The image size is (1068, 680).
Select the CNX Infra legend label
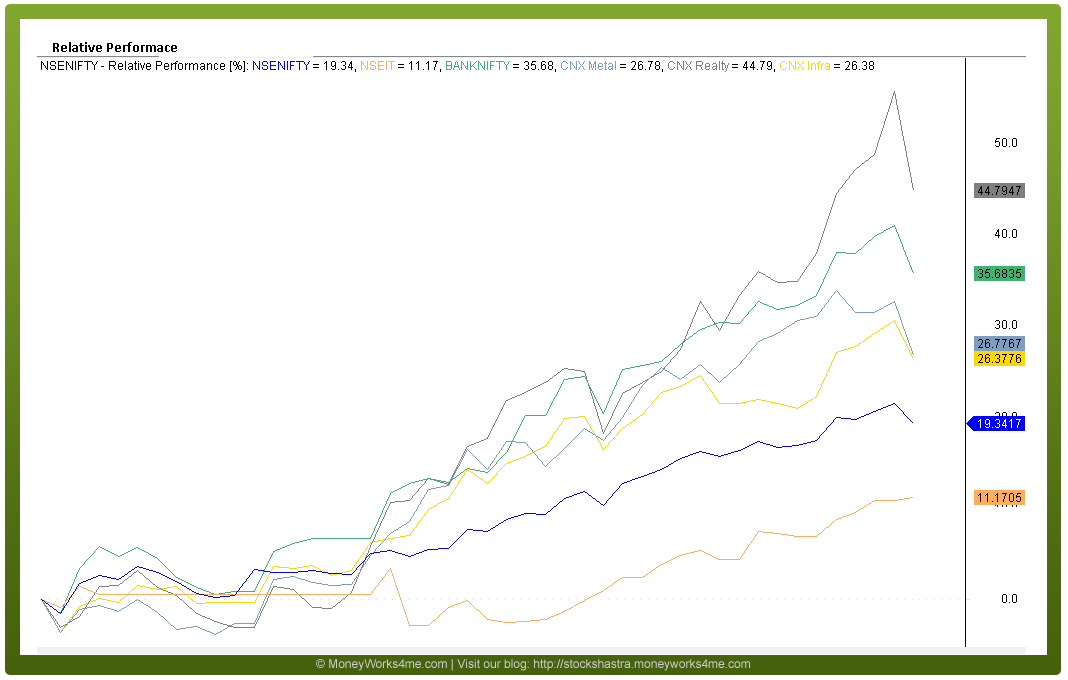tap(804, 66)
